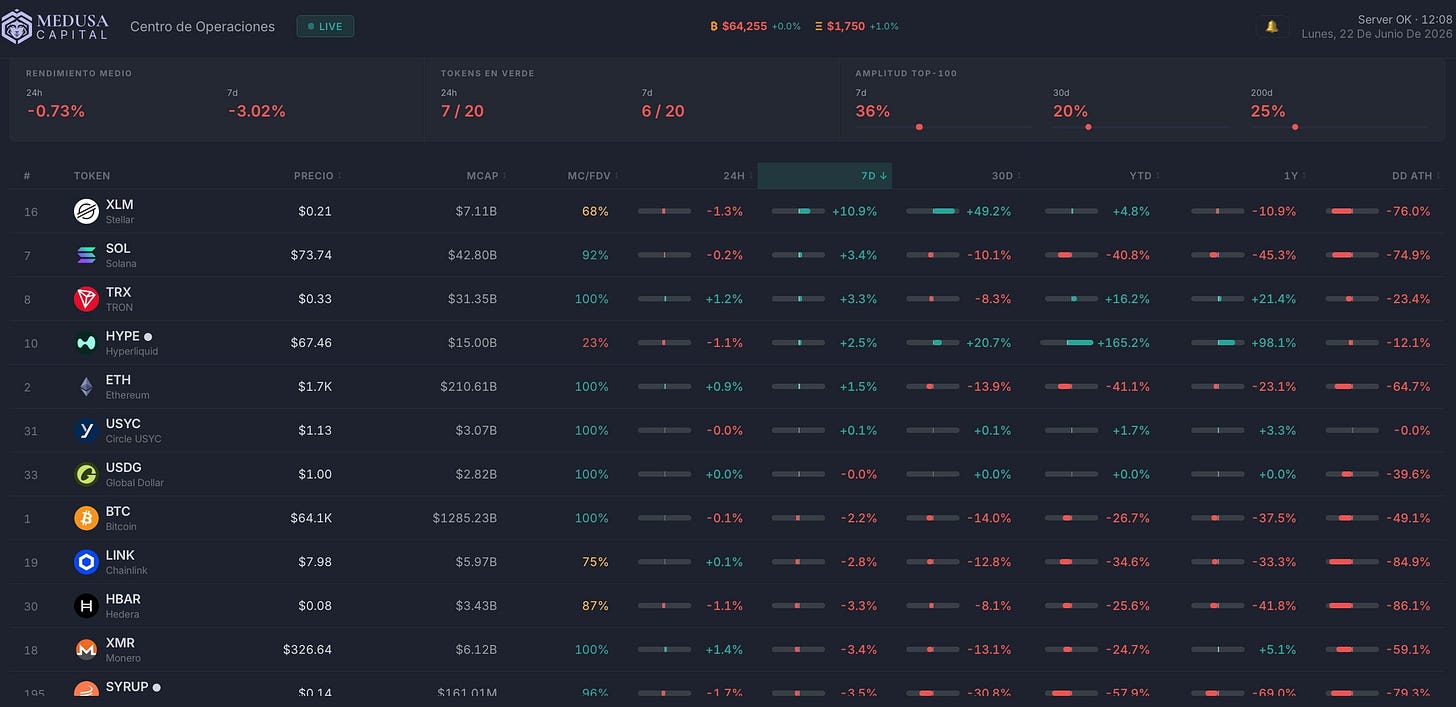Click HYPE's +165.2% YTD bar
This screenshot has width=1456, height=707.
(1066, 343)
